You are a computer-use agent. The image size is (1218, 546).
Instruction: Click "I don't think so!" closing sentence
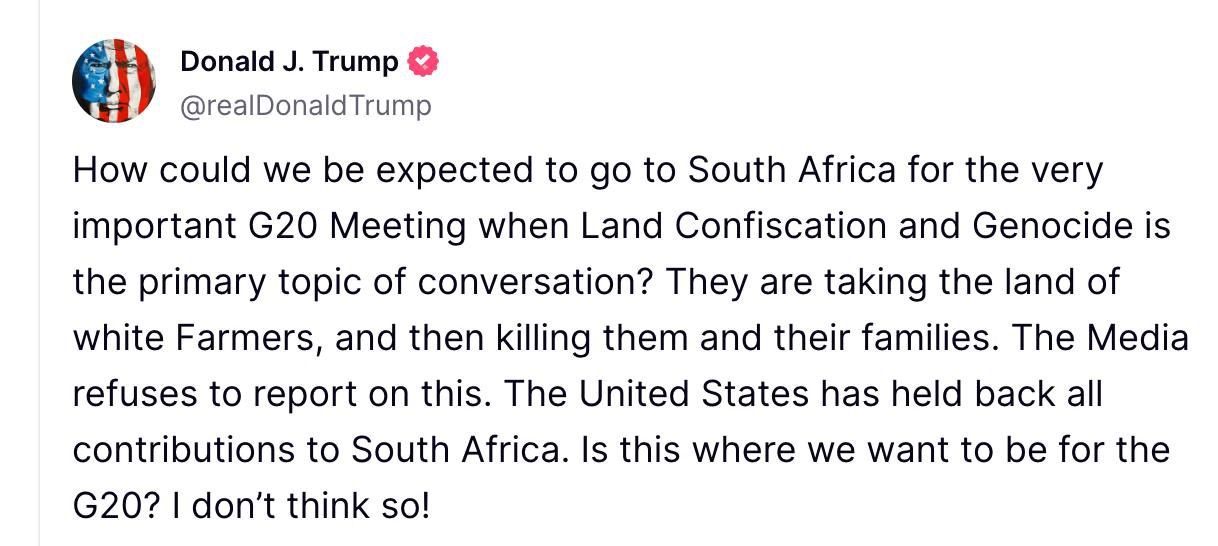[x=298, y=507]
